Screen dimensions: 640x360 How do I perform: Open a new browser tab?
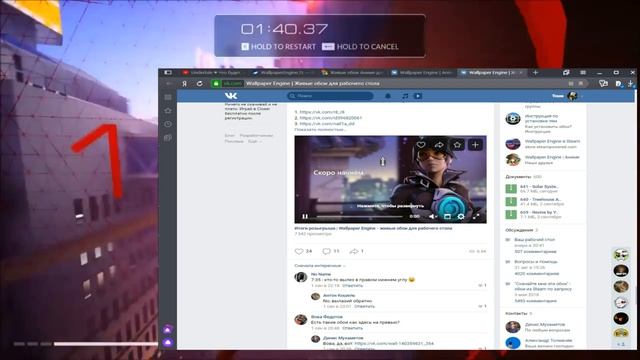(536, 73)
